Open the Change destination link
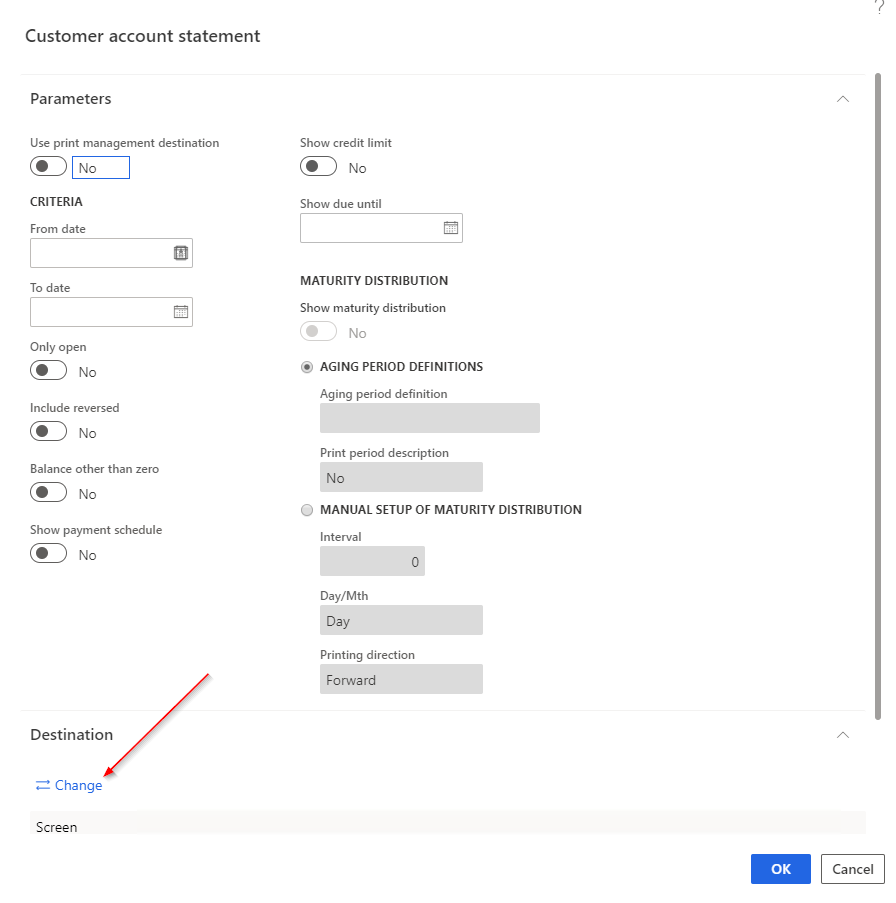896x903 pixels. point(76,785)
